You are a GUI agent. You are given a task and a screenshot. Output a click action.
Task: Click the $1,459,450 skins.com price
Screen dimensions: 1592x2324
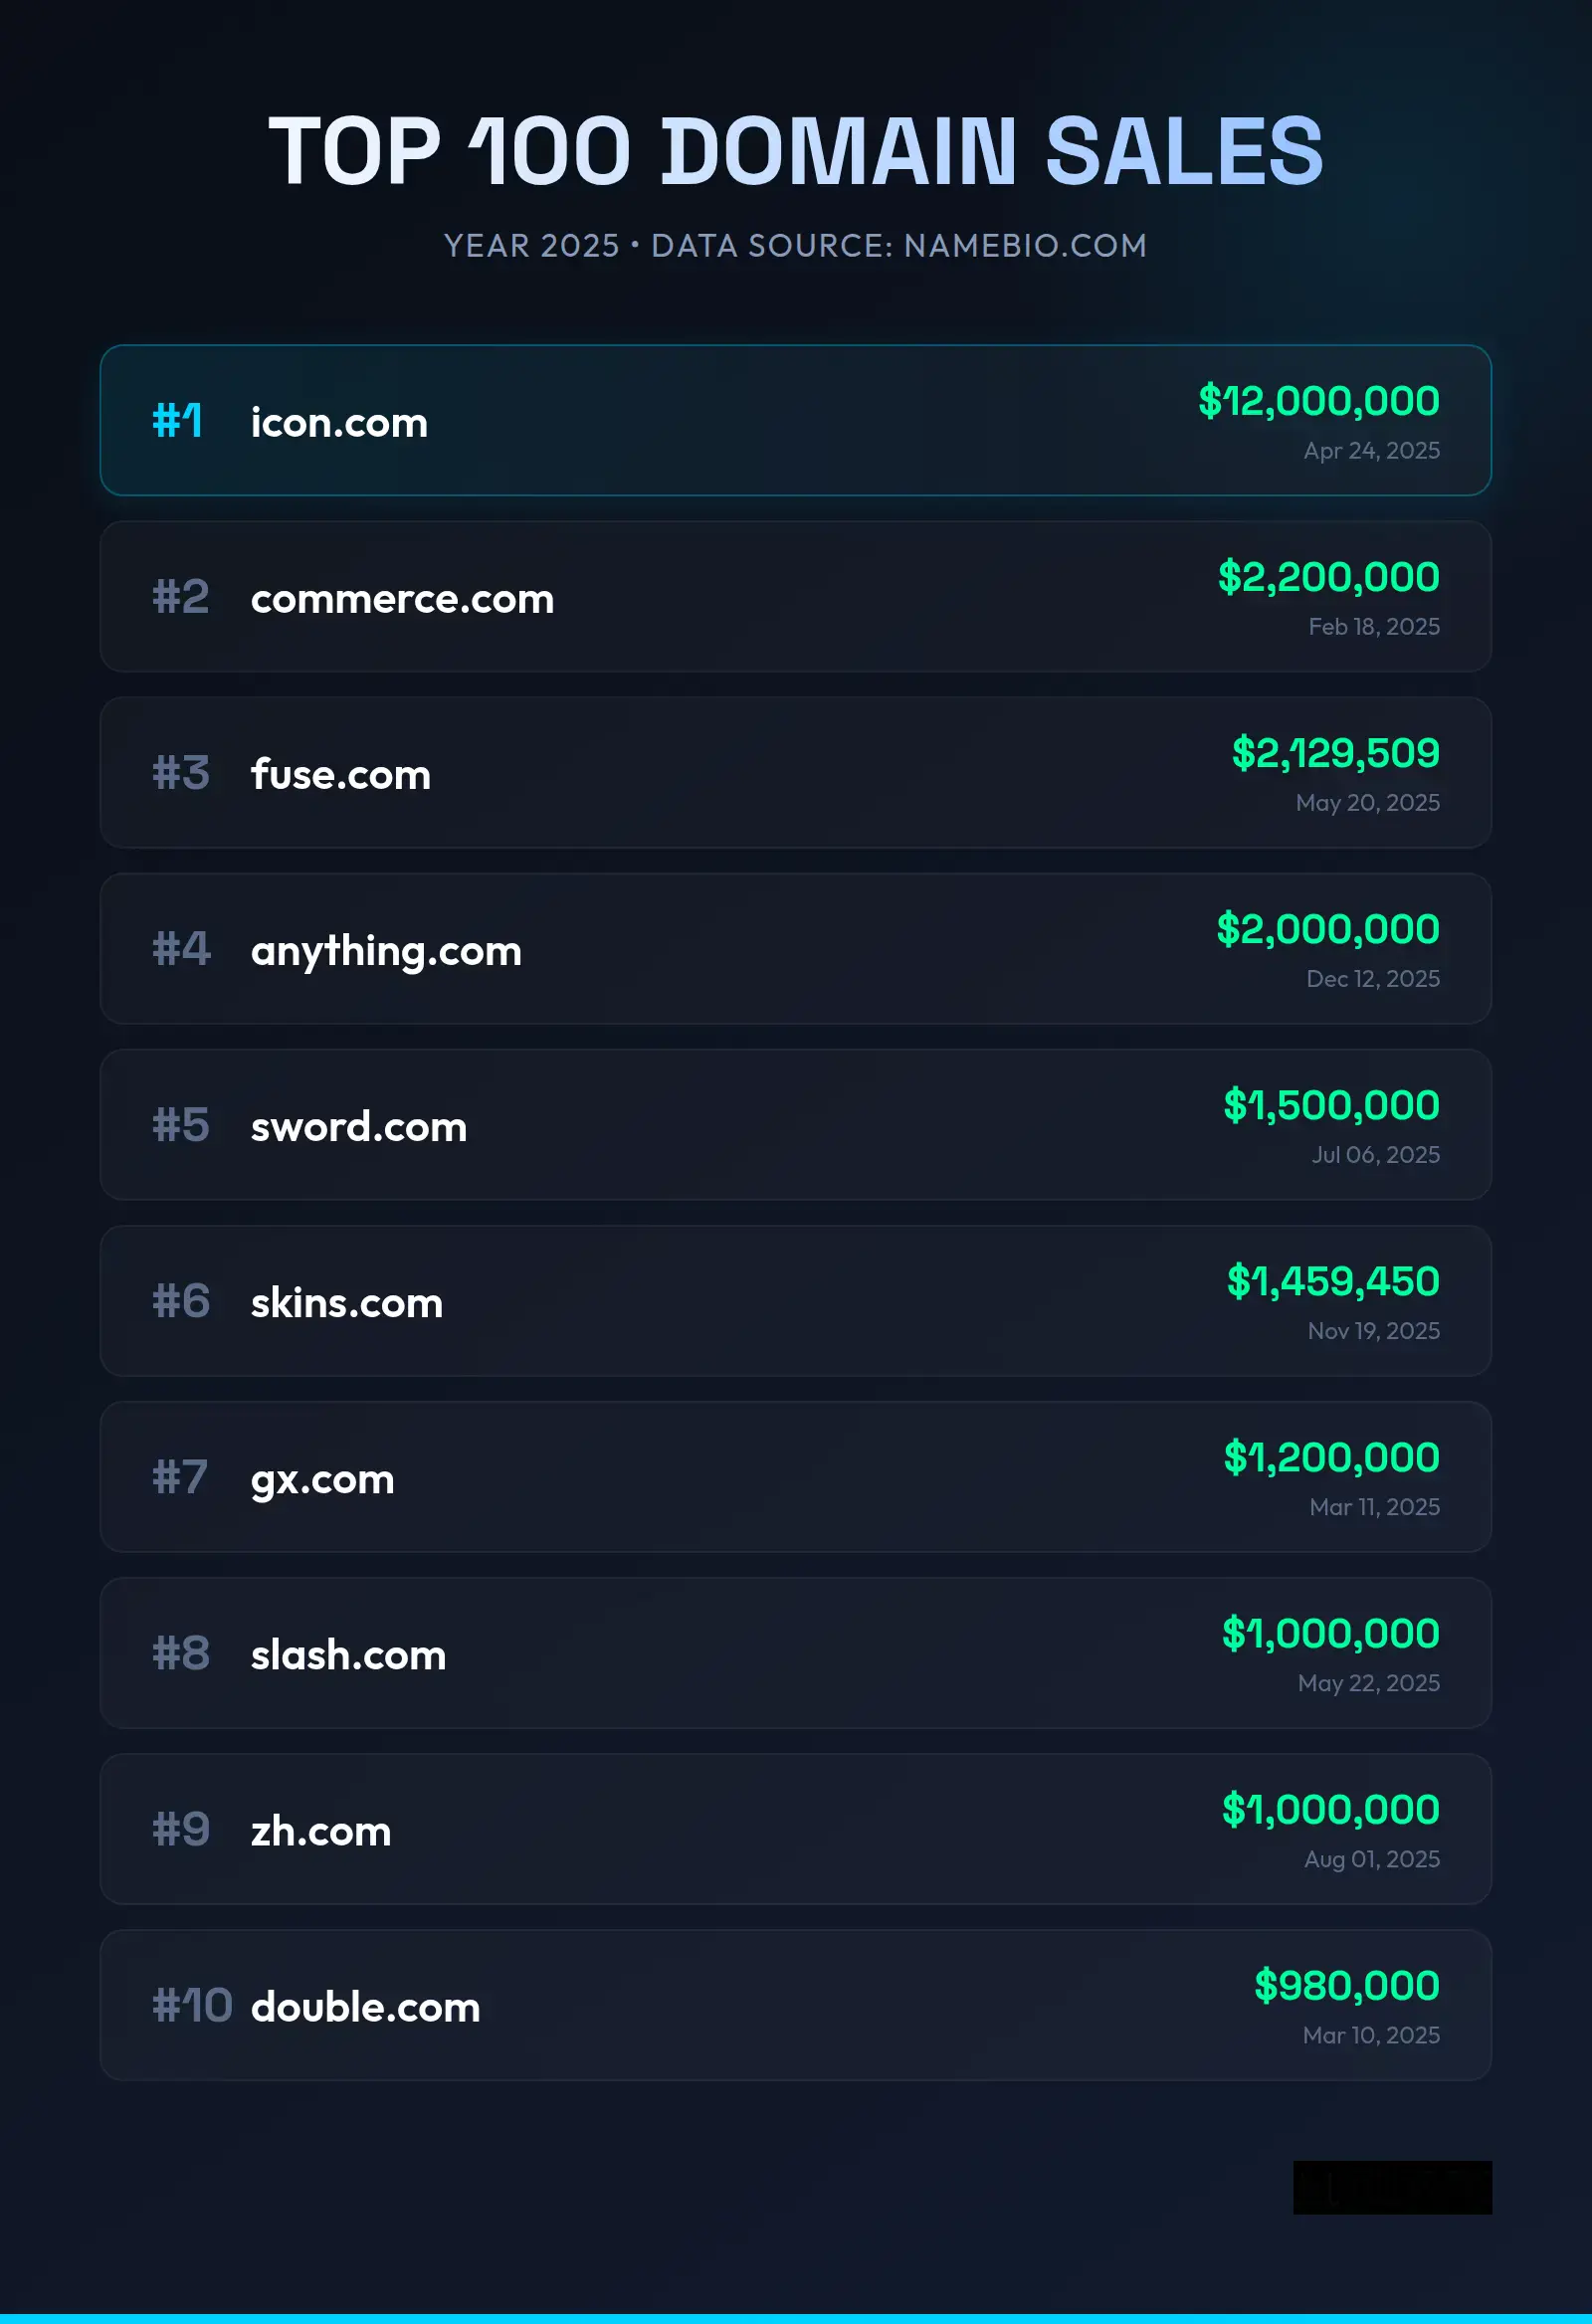pyautogui.click(x=1333, y=1281)
